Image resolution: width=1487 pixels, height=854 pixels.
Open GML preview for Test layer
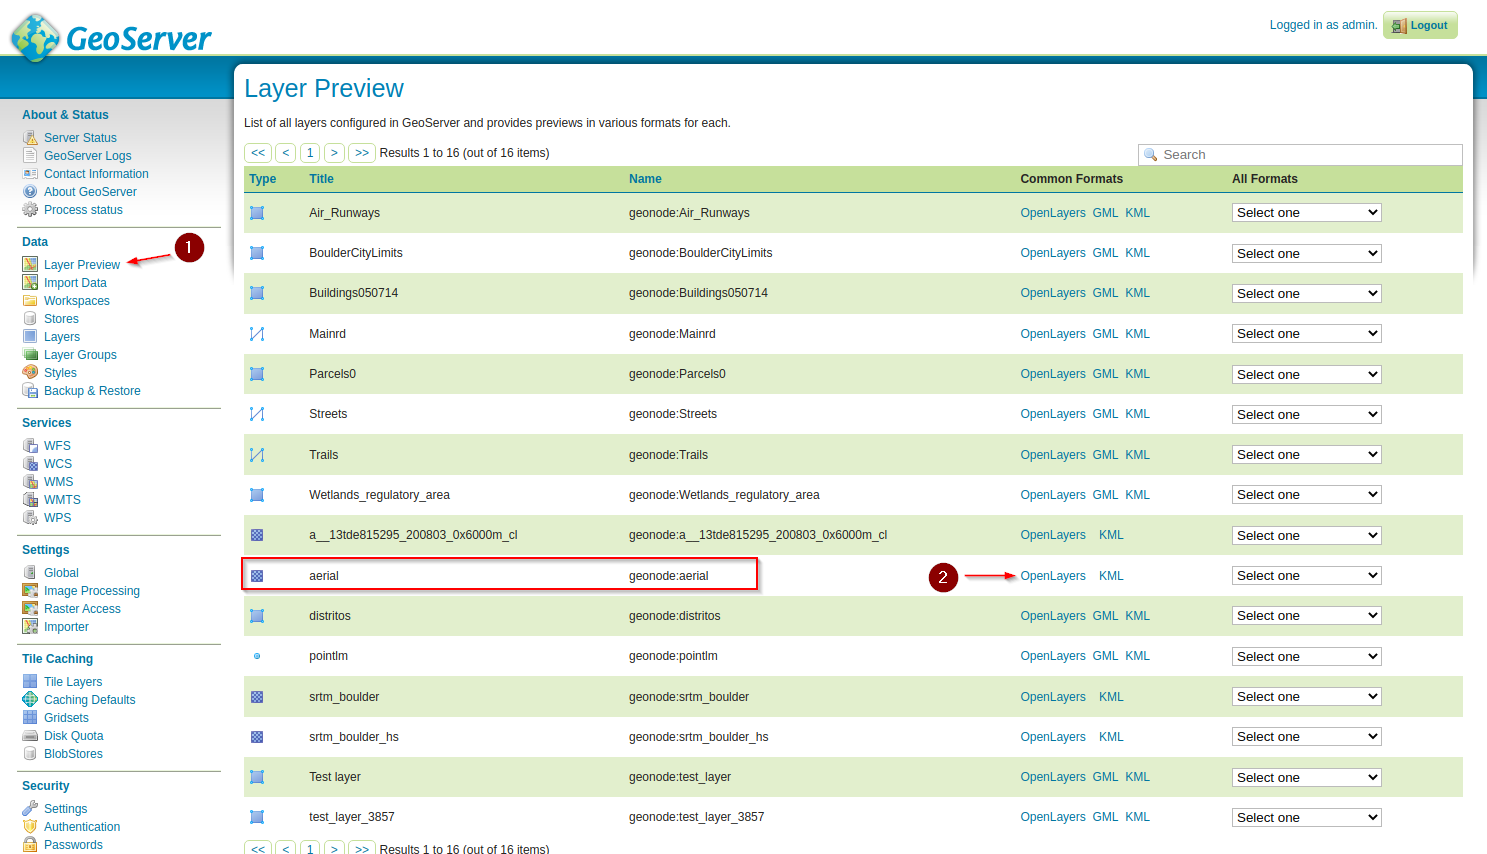[x=1105, y=777]
